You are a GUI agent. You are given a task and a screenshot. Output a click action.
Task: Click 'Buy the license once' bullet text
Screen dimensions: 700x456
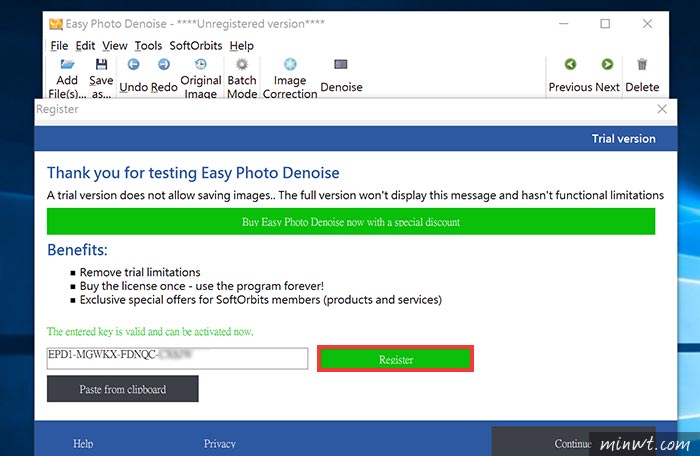tap(202, 286)
